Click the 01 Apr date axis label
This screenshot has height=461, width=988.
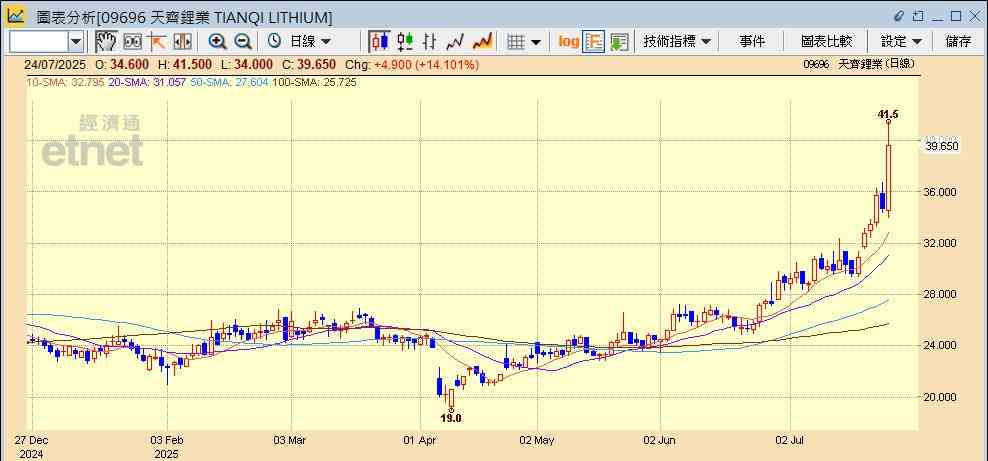click(420, 440)
